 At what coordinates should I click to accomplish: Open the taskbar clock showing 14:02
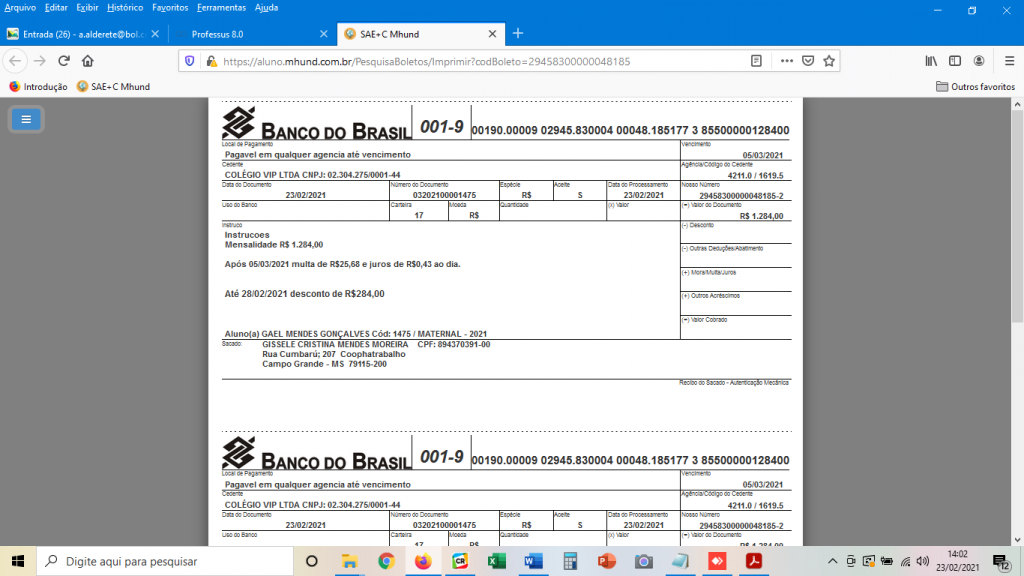(x=957, y=561)
